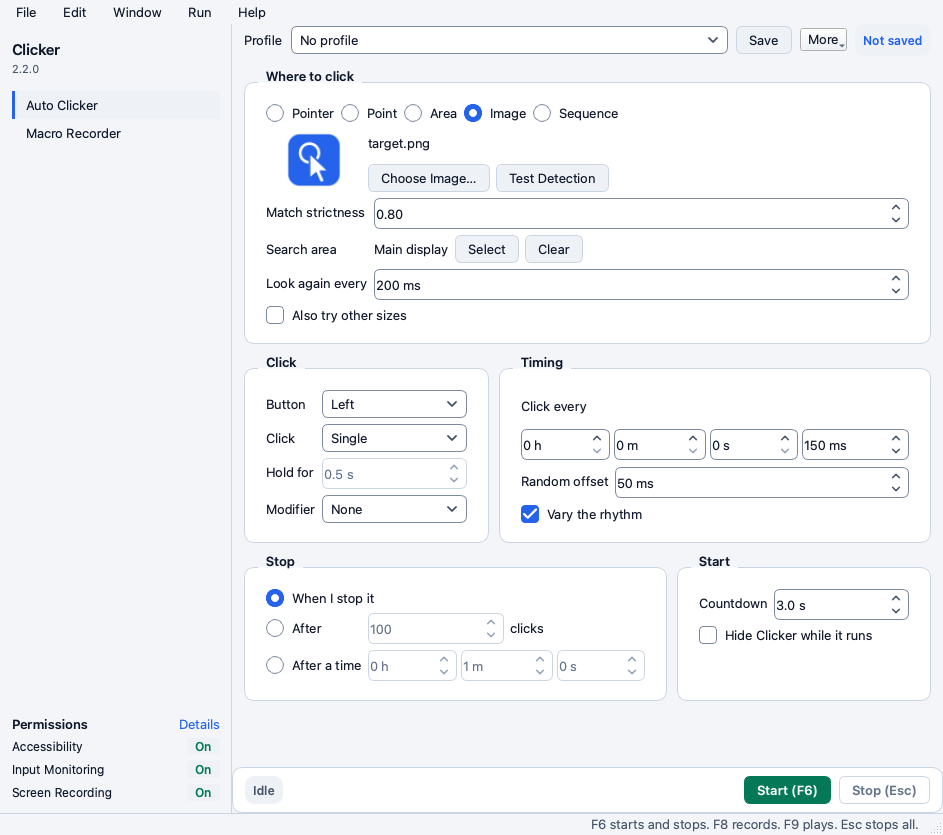943x835 pixels.
Task: Open the Run menu
Action: coord(200,13)
